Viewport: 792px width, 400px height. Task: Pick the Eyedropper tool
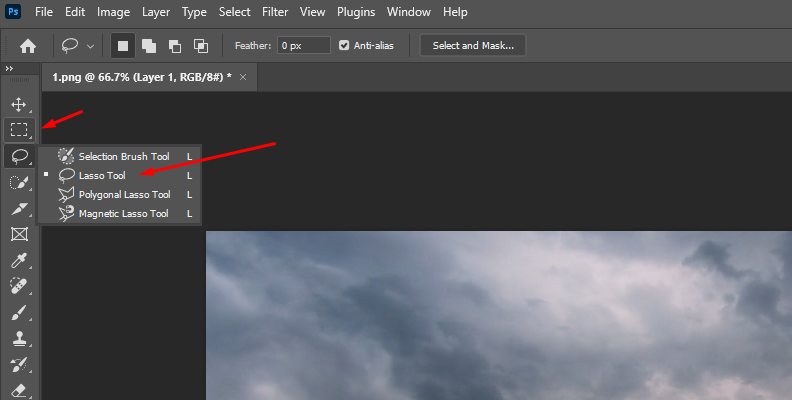(x=18, y=260)
